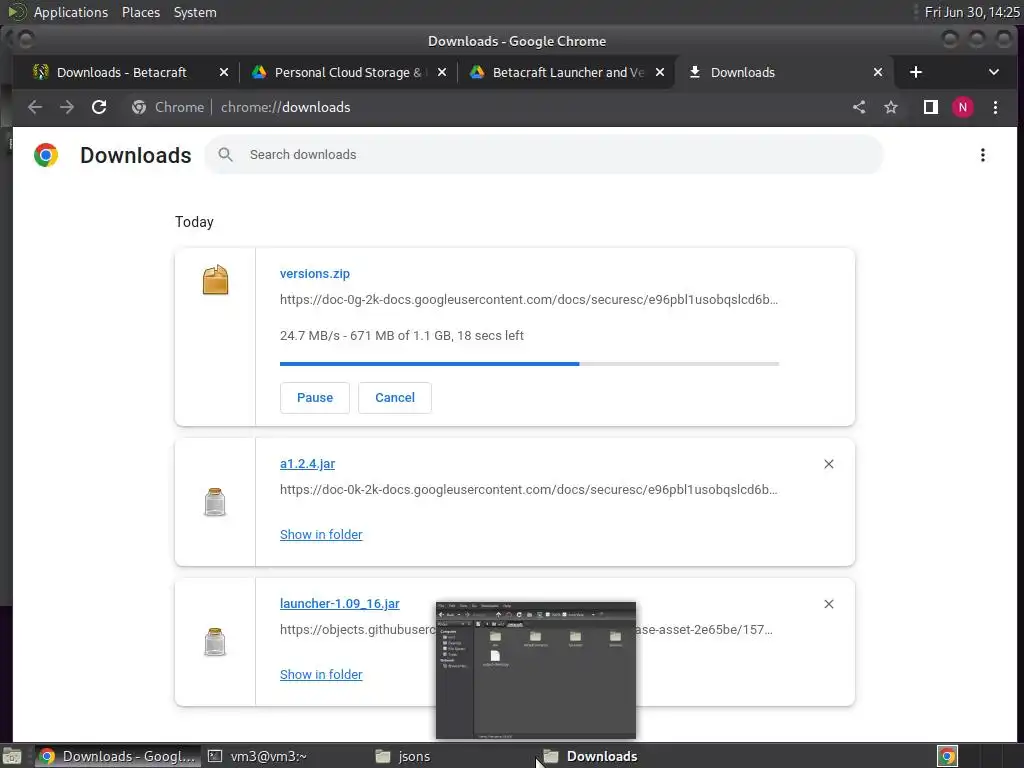Open the profile avatar labeled N
The image size is (1024, 768).
tap(963, 107)
